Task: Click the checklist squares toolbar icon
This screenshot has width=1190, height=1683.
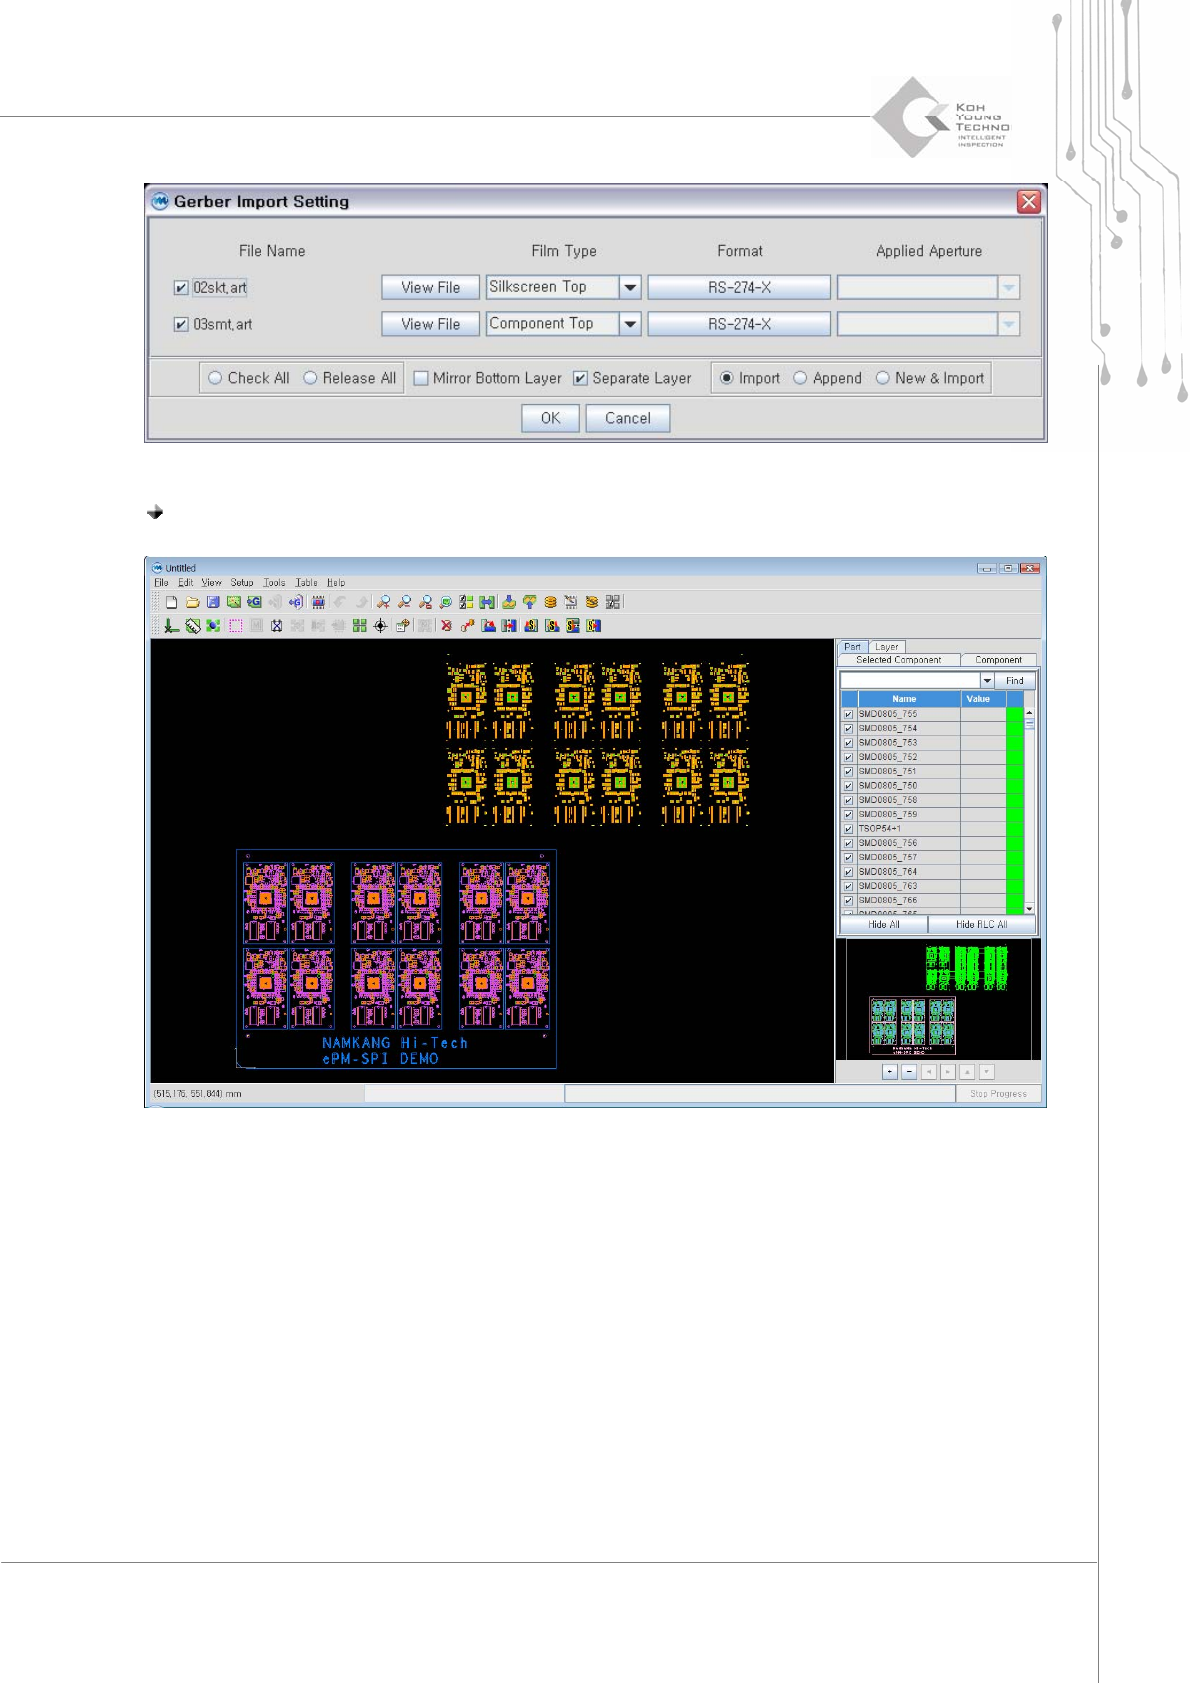Action: pyautogui.click(x=465, y=602)
